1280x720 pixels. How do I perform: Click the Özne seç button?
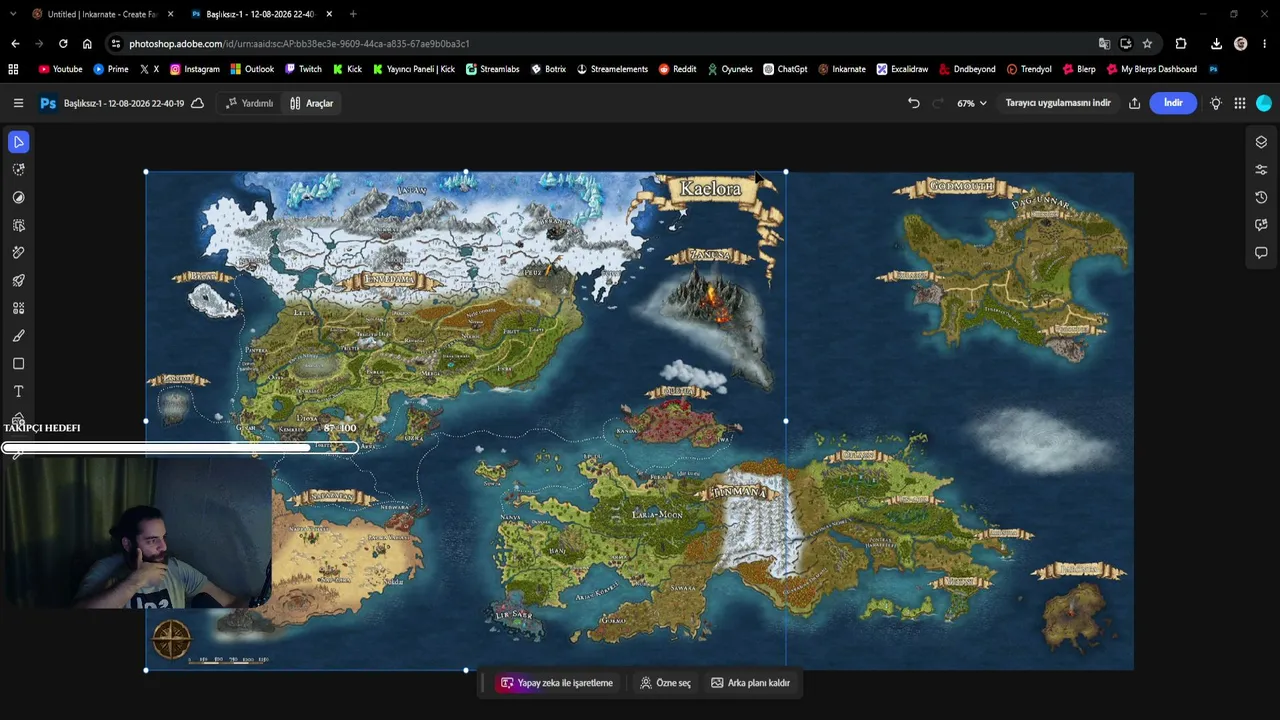click(x=666, y=683)
